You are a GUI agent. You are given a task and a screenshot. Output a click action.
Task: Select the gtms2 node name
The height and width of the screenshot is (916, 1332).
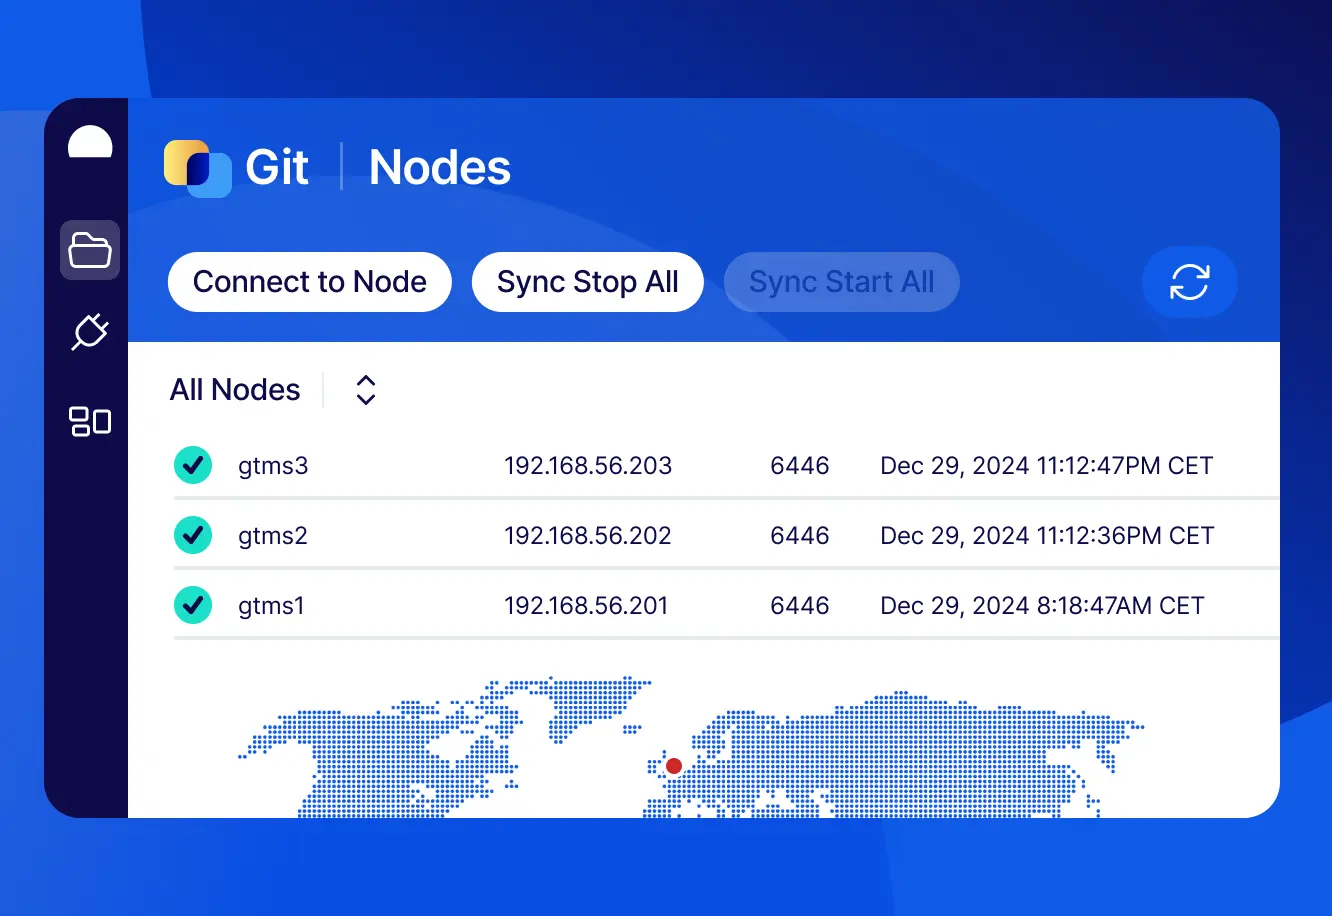(273, 536)
